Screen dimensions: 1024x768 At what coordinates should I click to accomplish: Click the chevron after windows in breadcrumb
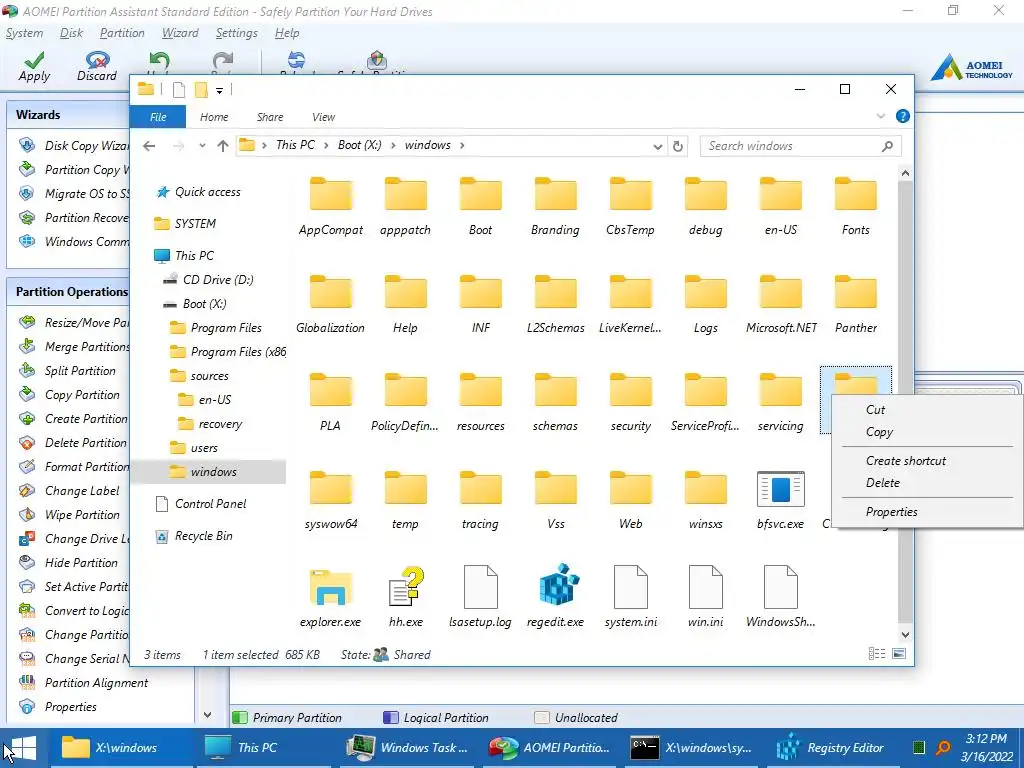point(462,145)
